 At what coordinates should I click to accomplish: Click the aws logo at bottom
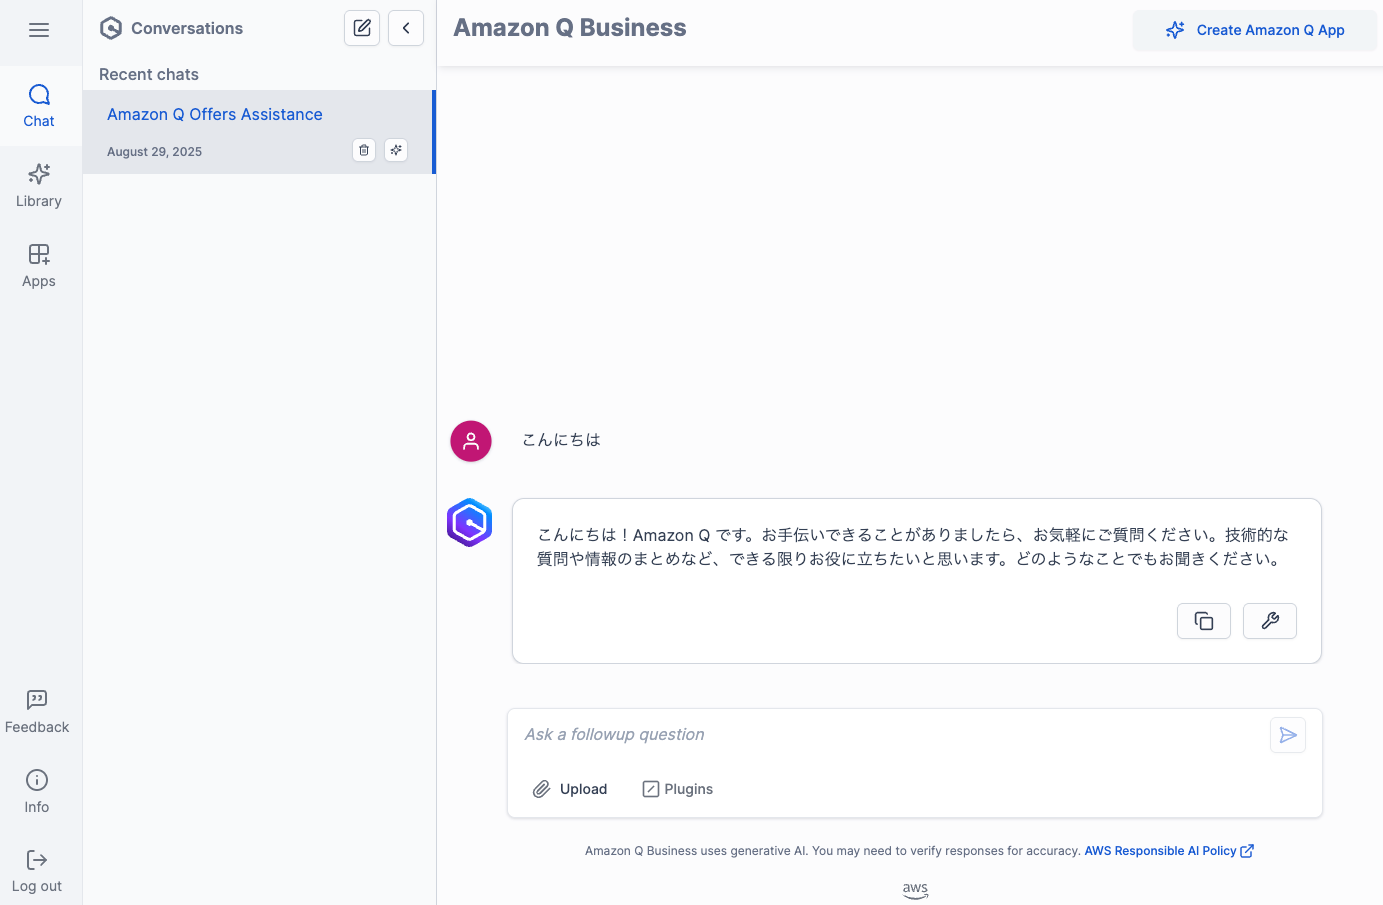point(915,890)
